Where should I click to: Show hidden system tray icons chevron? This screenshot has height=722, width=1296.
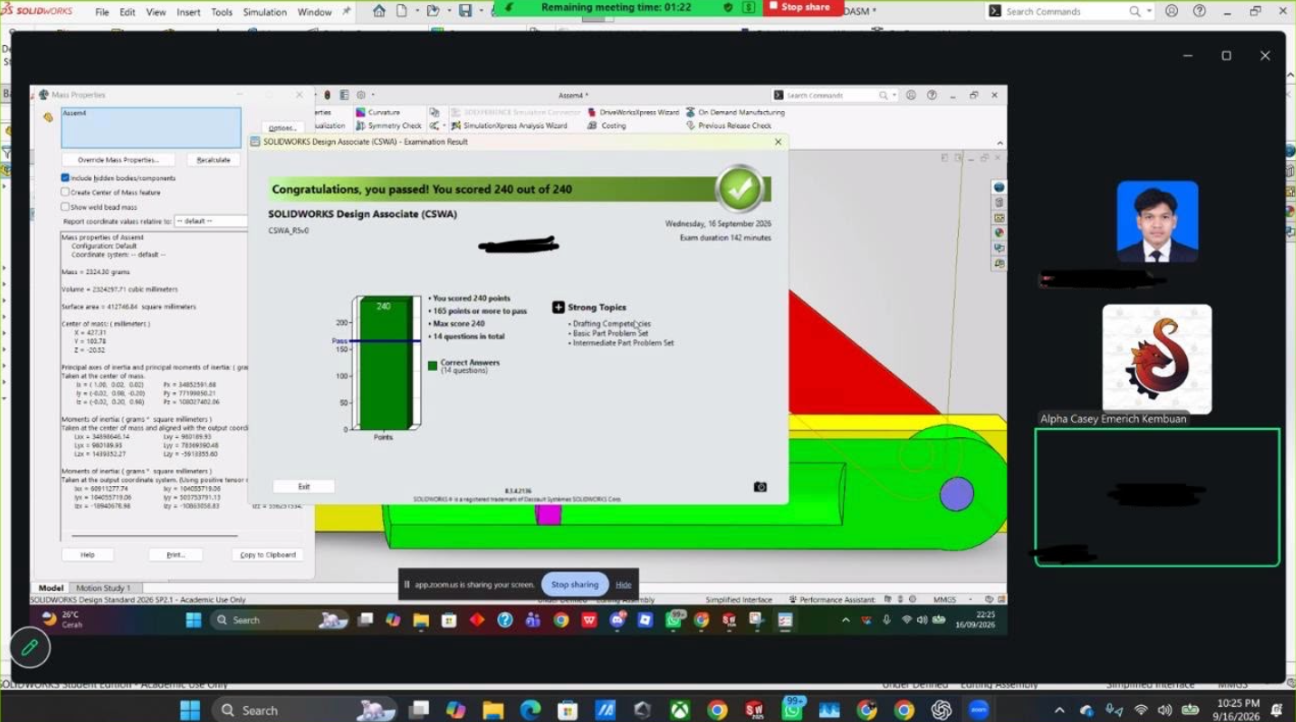coord(1059,710)
